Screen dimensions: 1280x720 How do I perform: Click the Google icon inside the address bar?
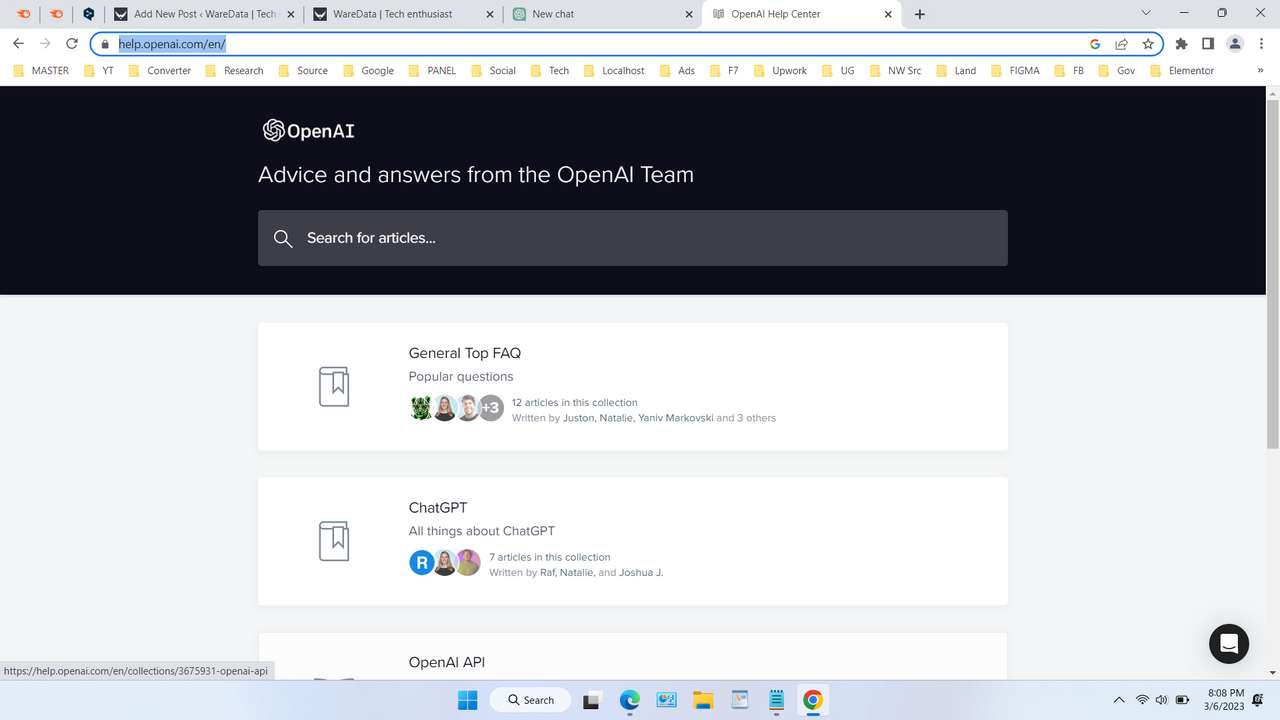(x=1094, y=44)
